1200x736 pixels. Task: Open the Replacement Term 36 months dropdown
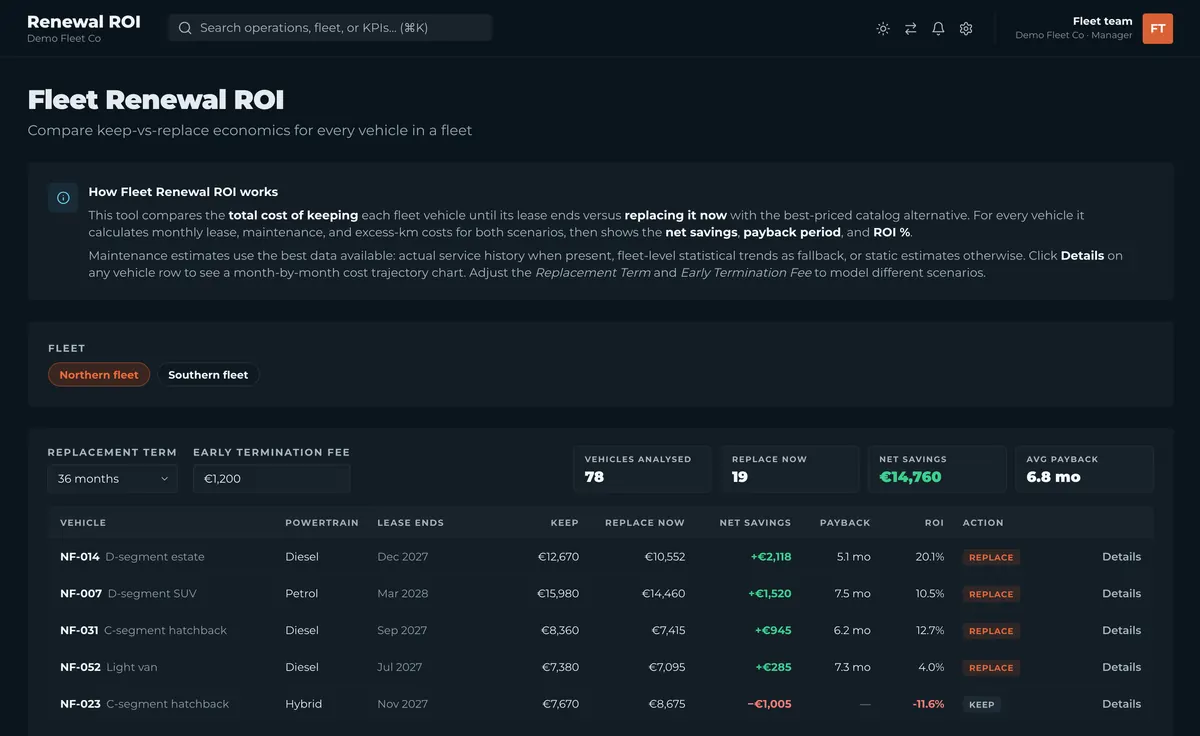coord(112,479)
